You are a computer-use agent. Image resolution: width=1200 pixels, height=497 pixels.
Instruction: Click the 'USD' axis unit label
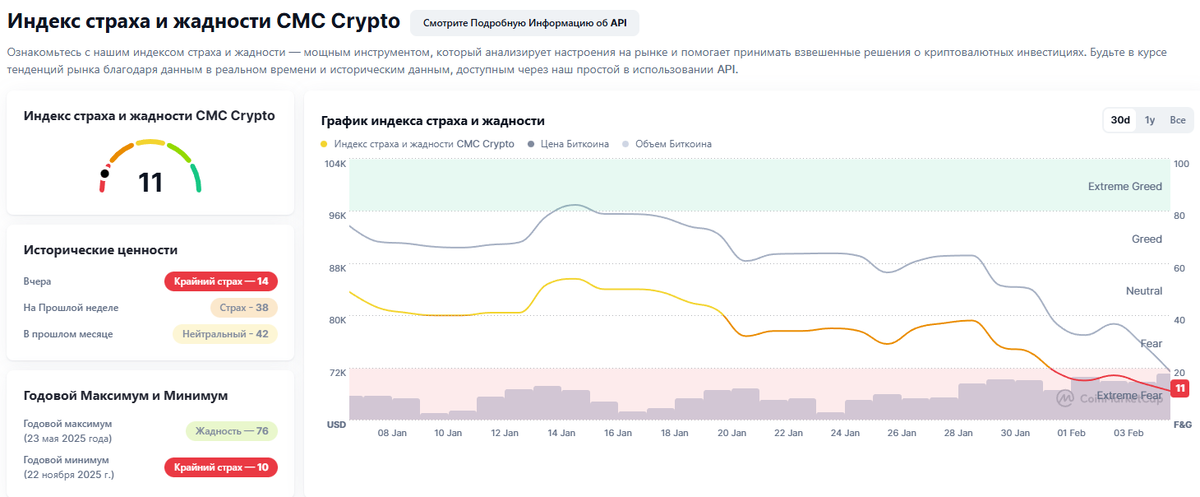(x=337, y=424)
